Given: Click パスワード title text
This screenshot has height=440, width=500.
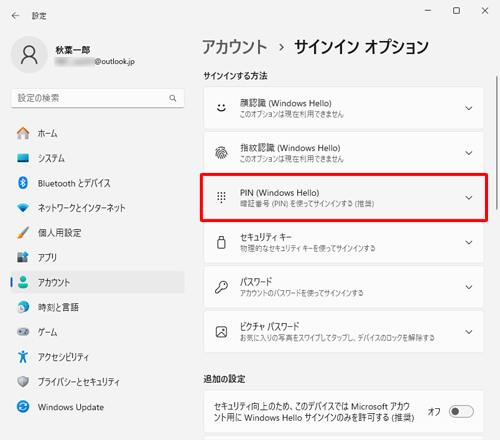Looking at the screenshot, I should pyautogui.click(x=256, y=282).
